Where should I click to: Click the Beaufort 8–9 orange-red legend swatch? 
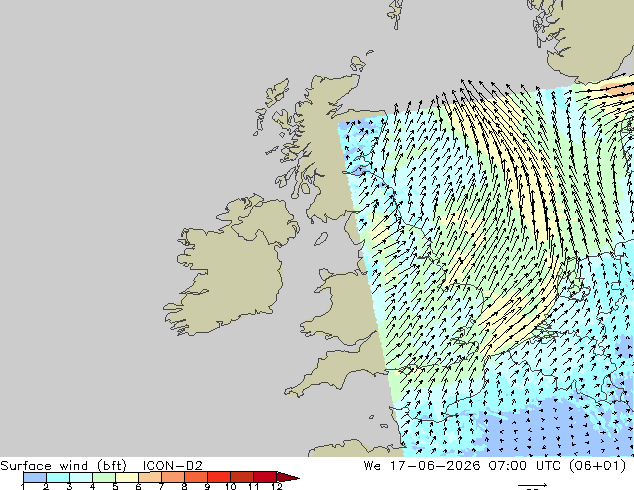click(196, 477)
